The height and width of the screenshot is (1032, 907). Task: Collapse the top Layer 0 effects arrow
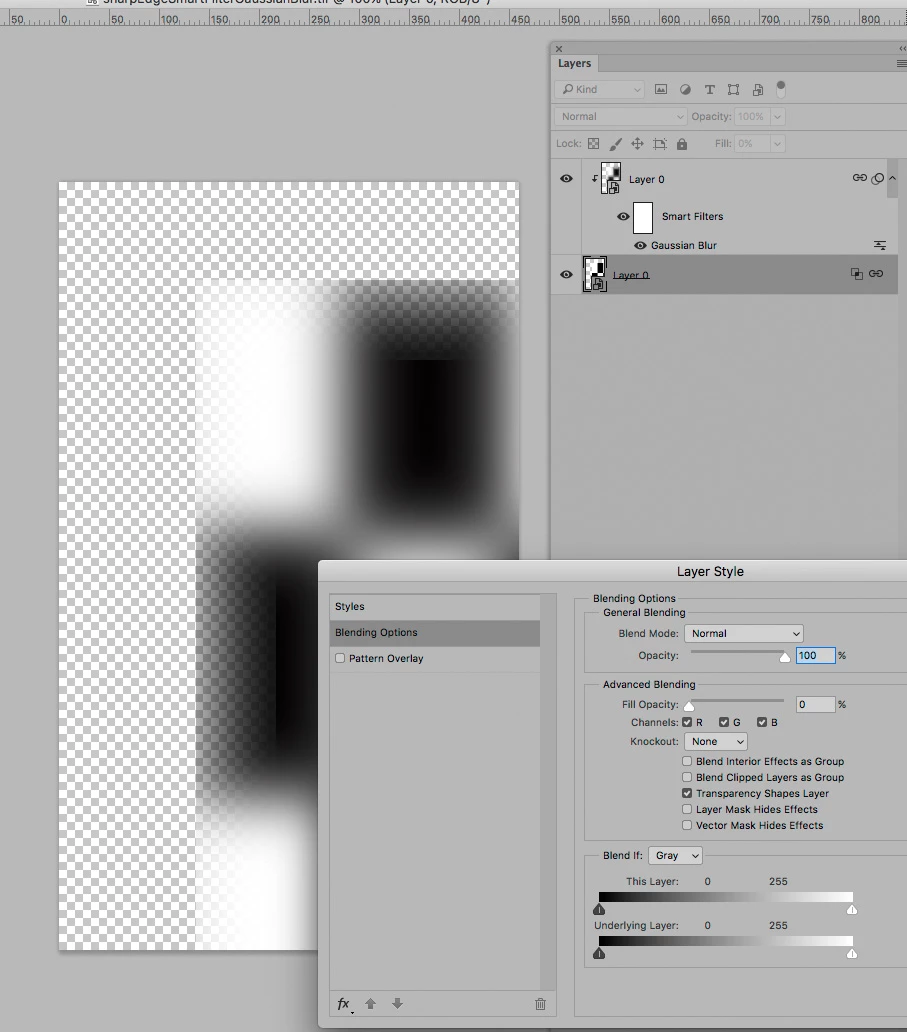[x=893, y=178]
